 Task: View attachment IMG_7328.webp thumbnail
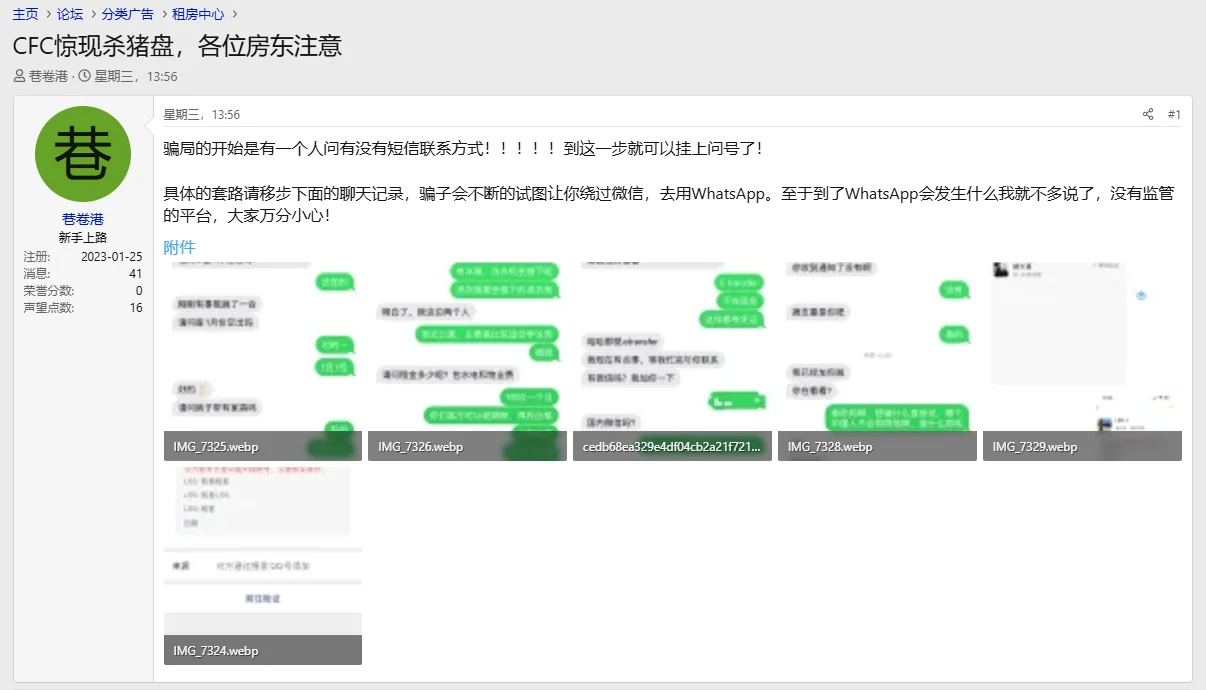[x=877, y=360]
